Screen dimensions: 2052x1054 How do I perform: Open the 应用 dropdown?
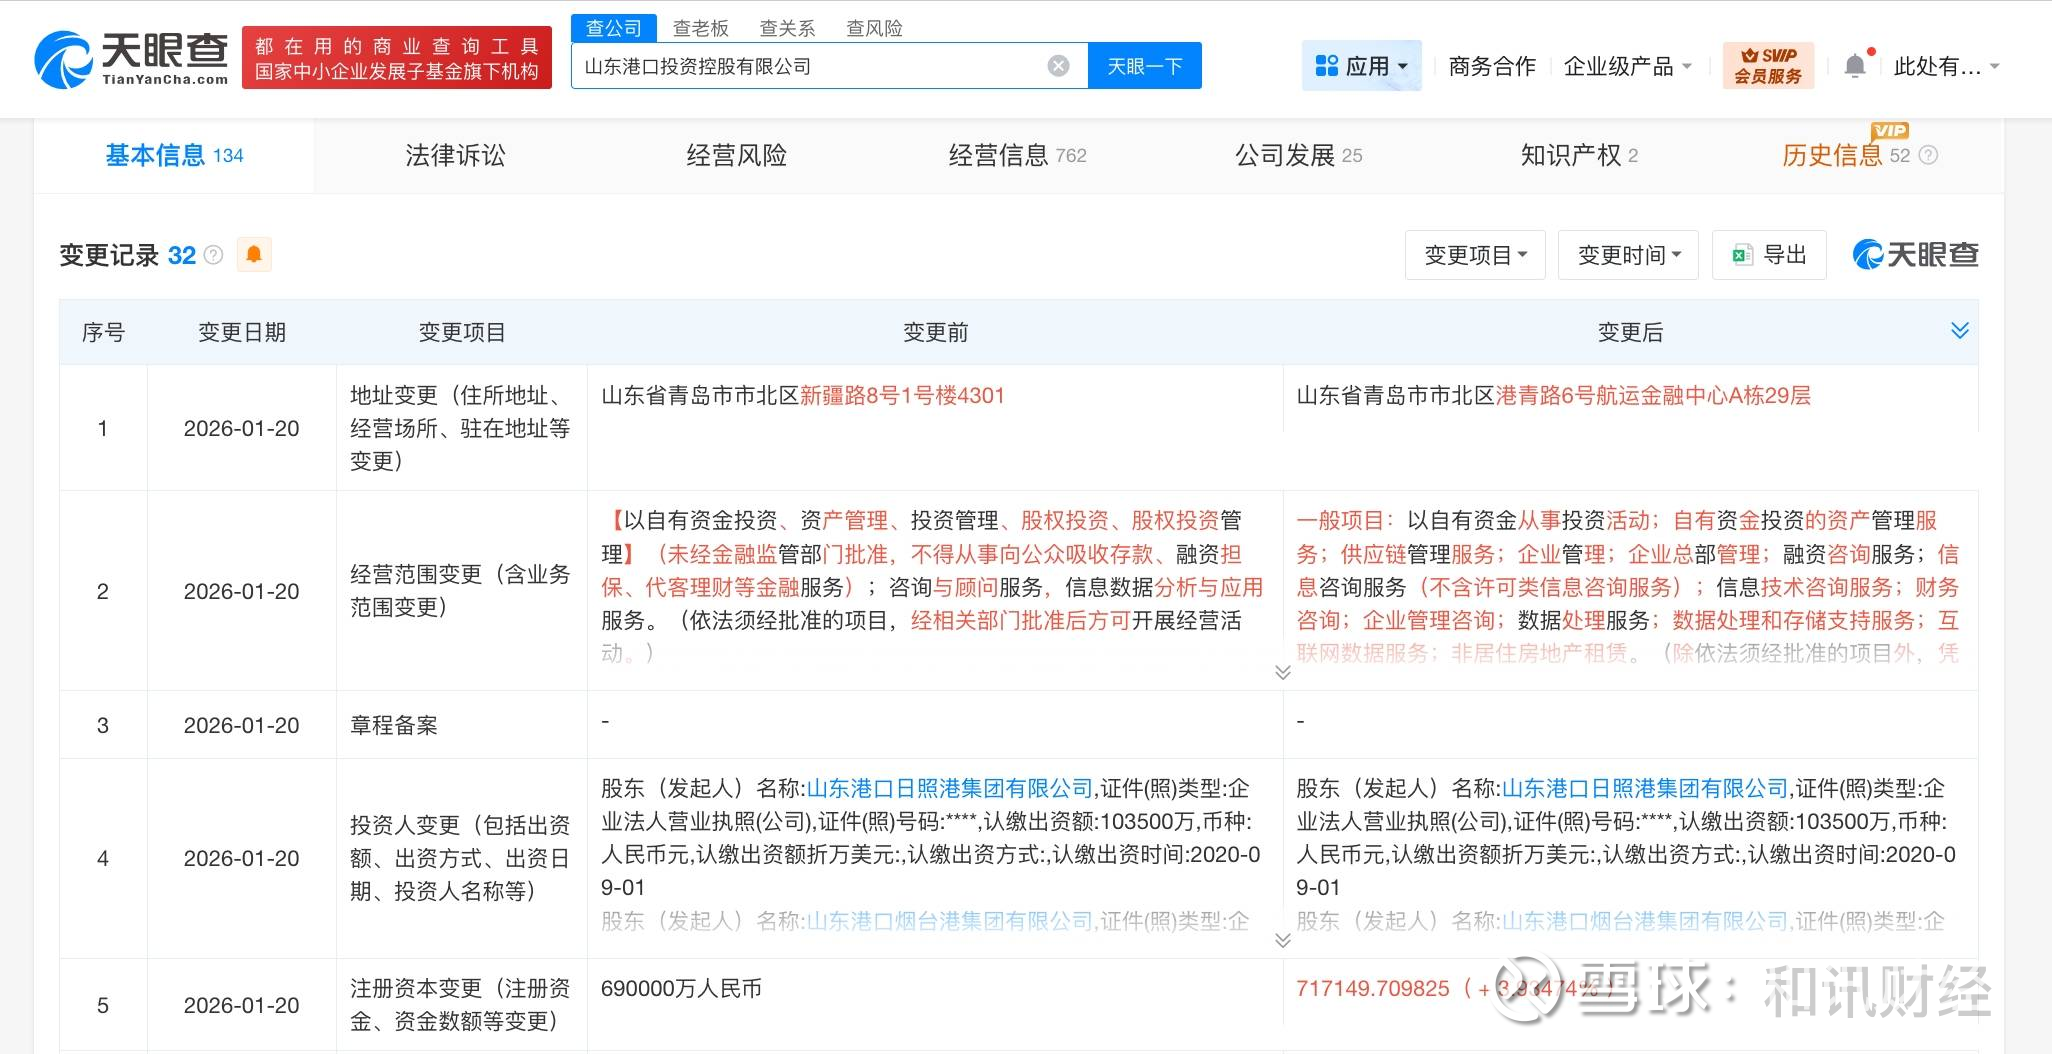point(1362,66)
